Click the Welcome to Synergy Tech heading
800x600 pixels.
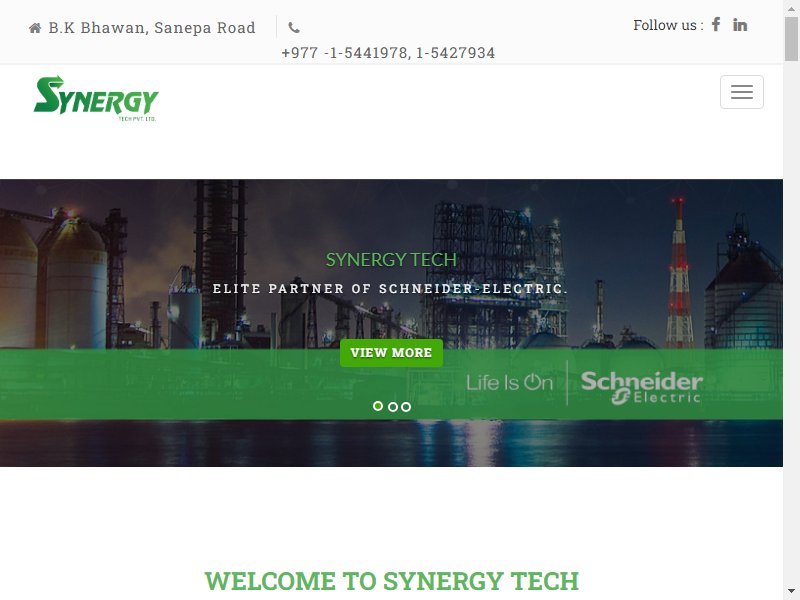pyautogui.click(x=391, y=581)
